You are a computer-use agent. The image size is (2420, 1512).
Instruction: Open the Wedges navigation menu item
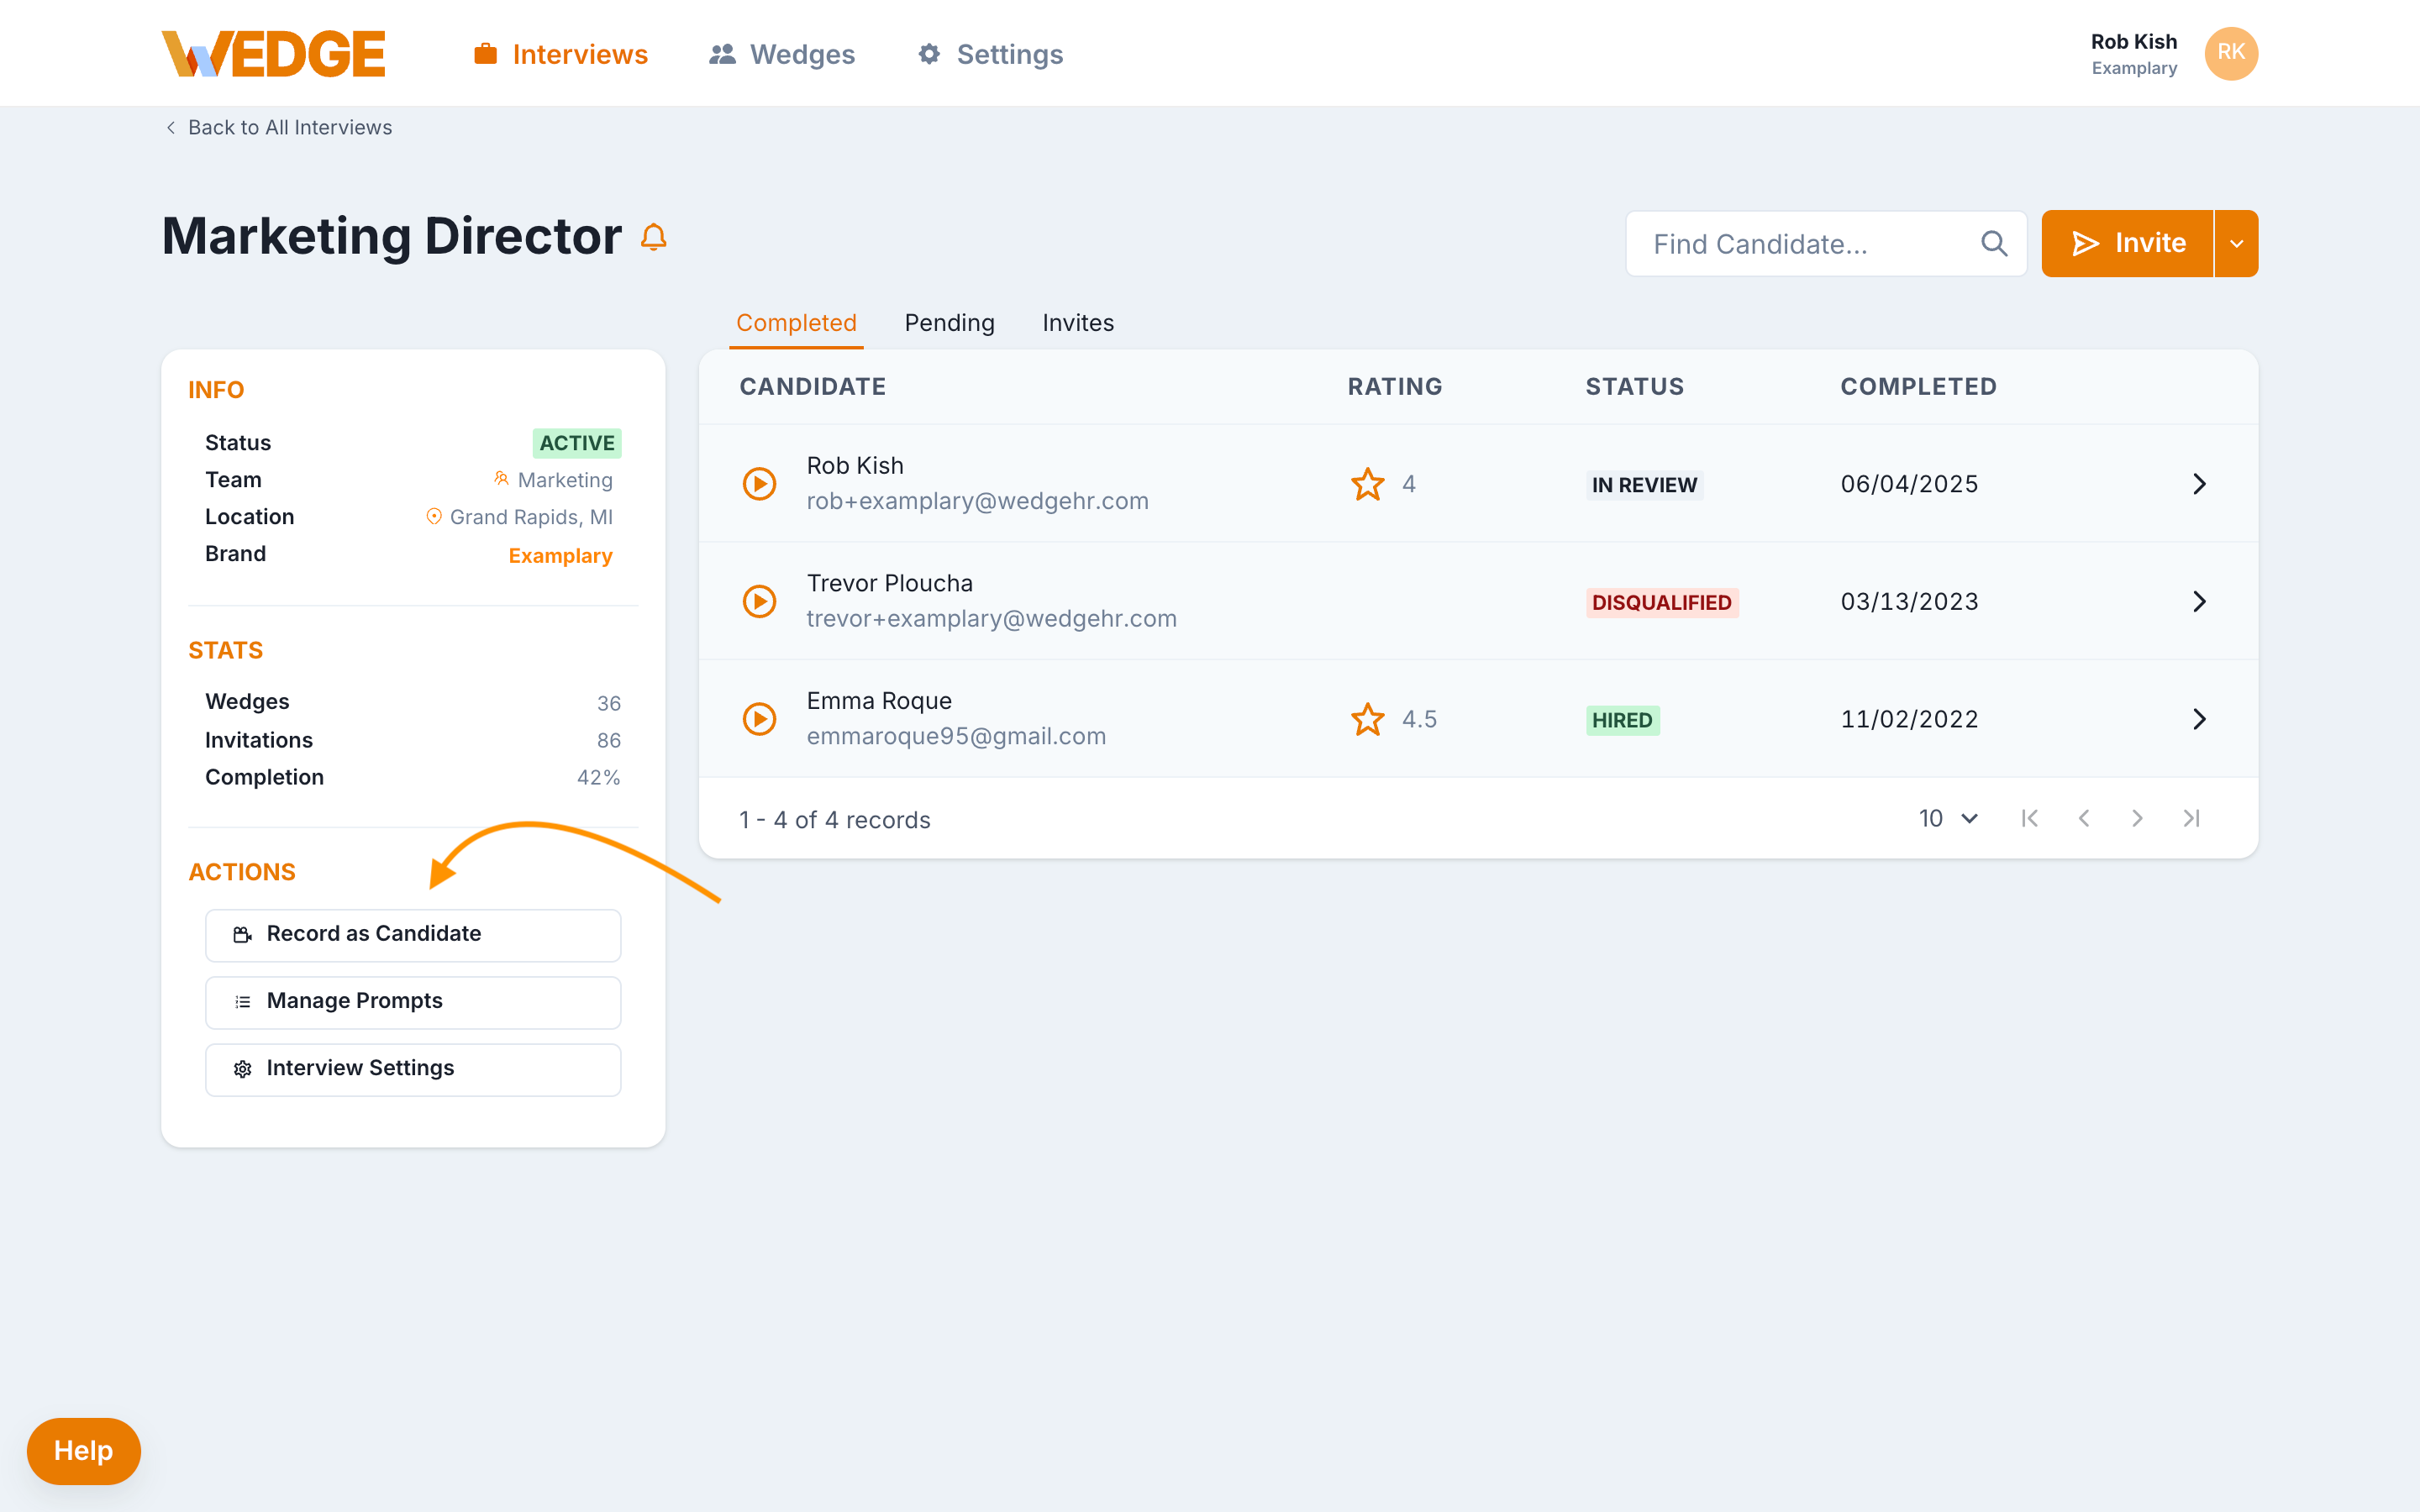click(781, 54)
